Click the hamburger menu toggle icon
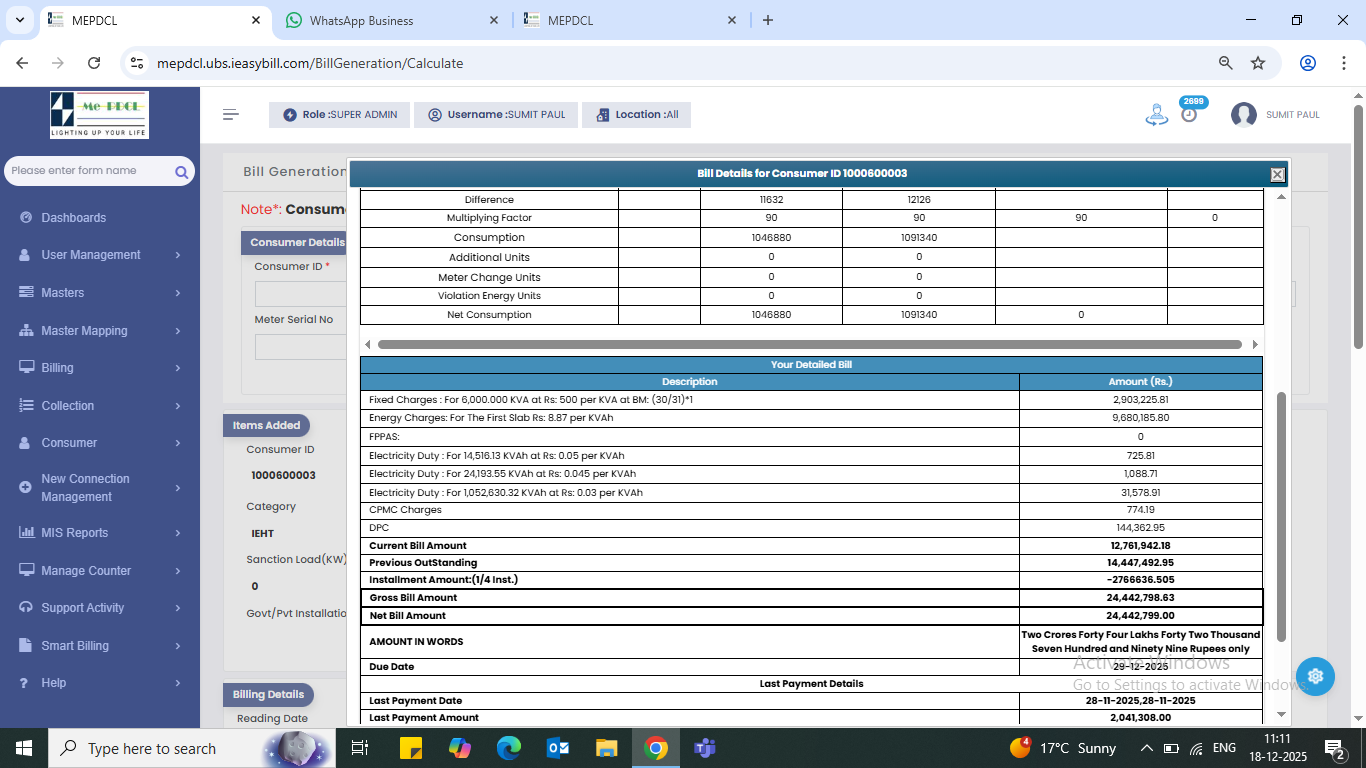Image resolution: width=1366 pixels, height=768 pixels. click(231, 114)
